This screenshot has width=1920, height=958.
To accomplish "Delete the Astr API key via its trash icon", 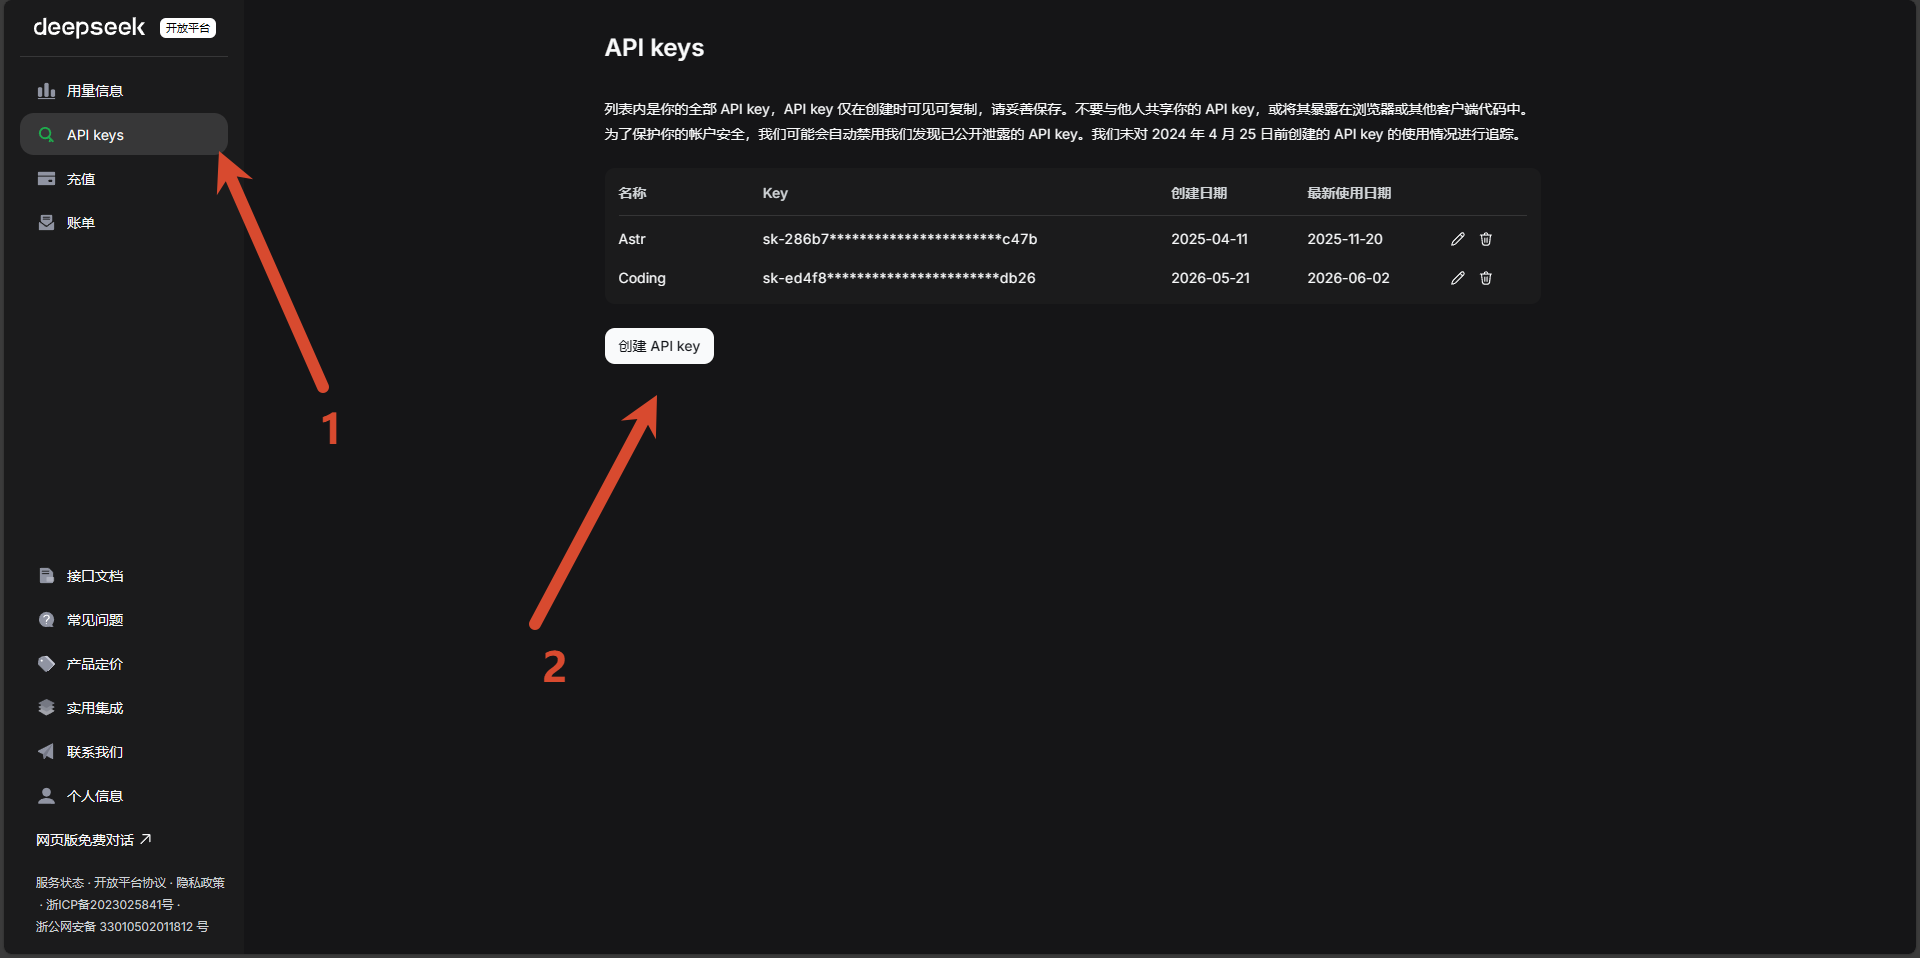I will click(1486, 239).
